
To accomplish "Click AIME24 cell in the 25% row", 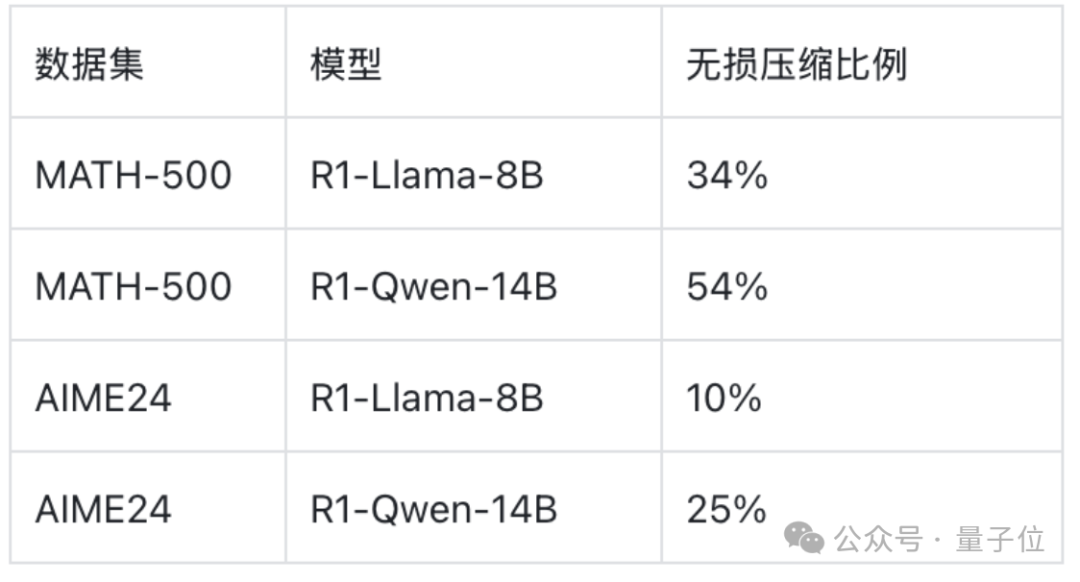I will (103, 509).
